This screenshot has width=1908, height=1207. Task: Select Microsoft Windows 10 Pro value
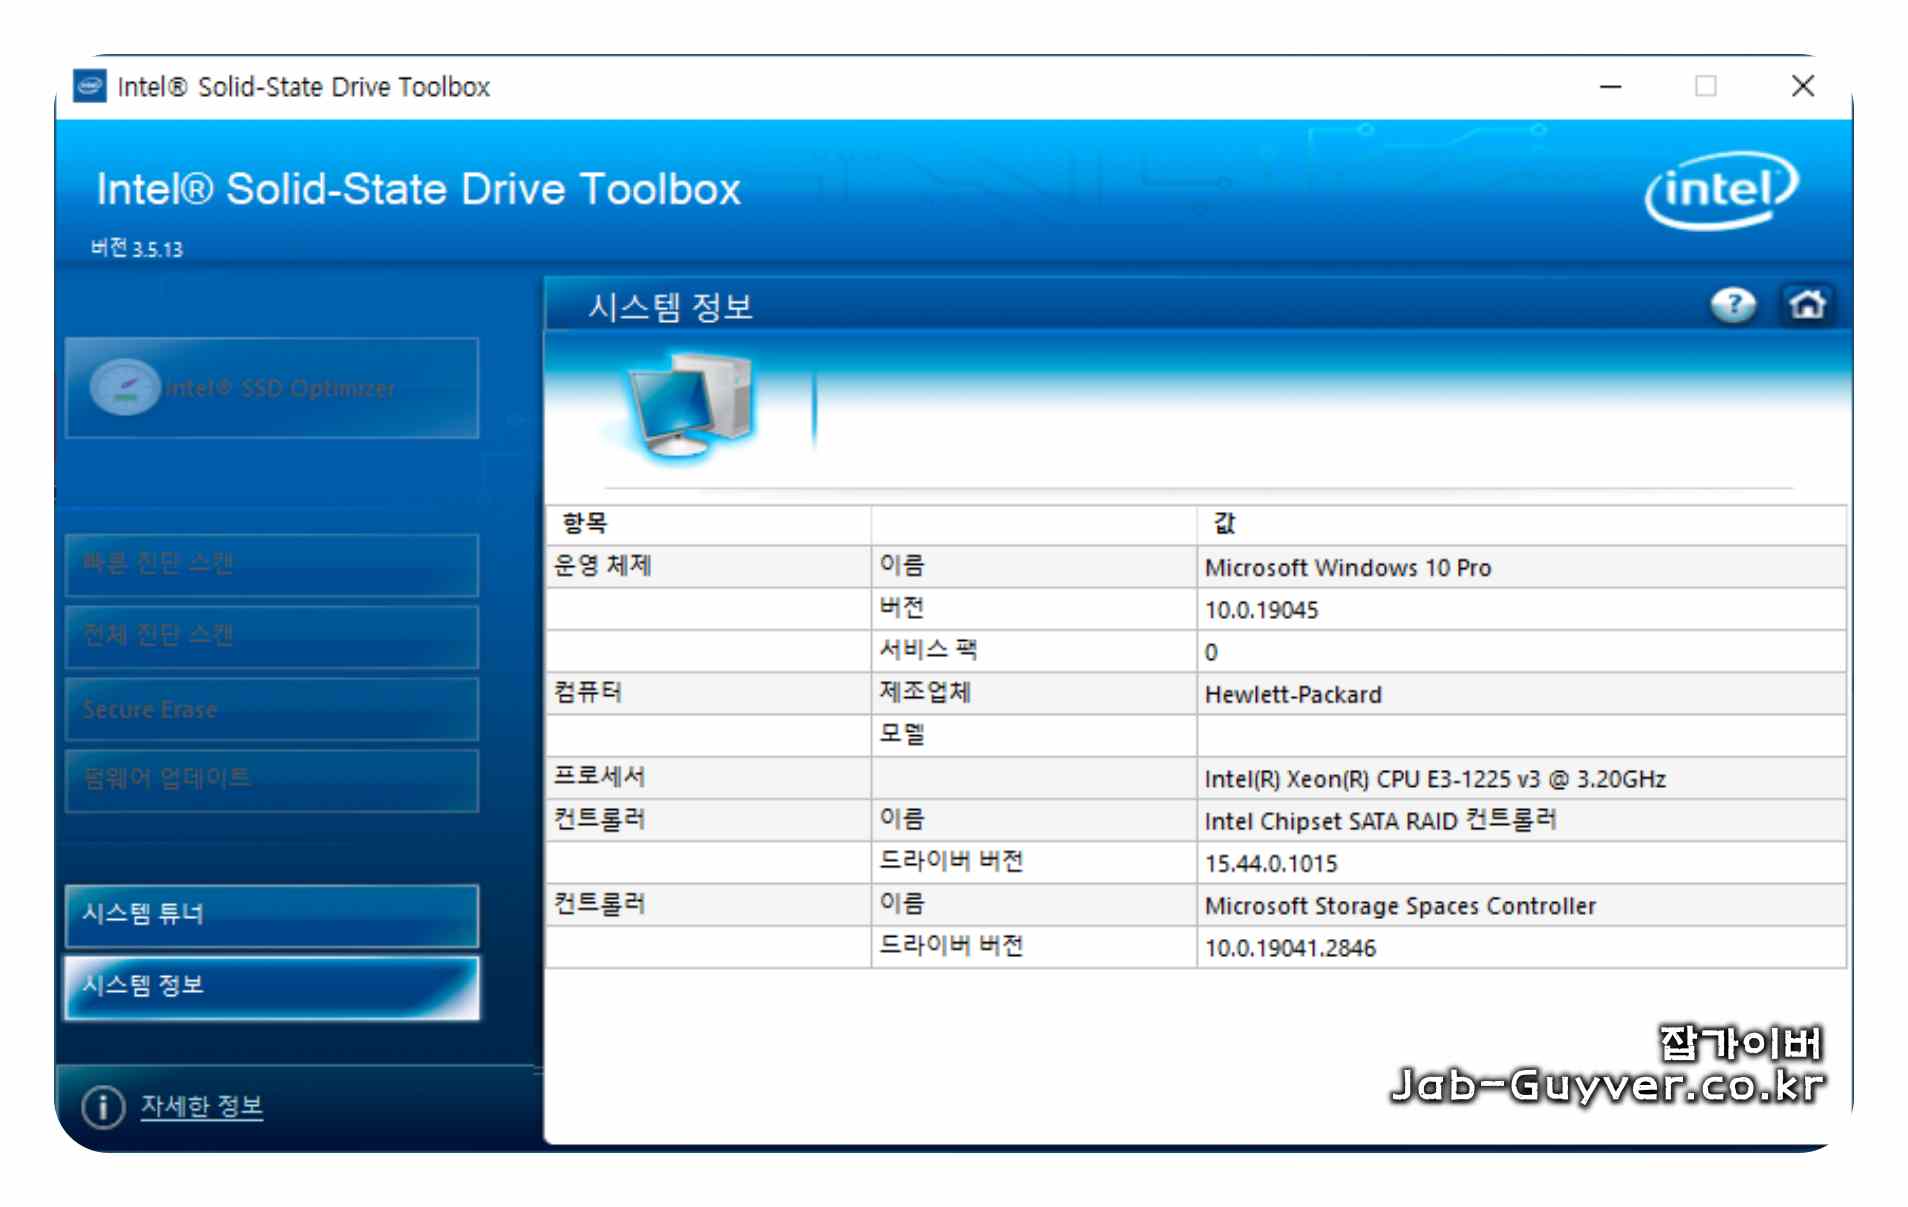[x=1520, y=567]
